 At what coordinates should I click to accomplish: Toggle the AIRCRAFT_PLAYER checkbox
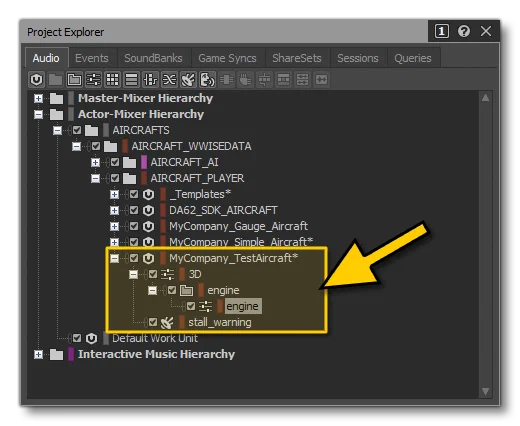pyautogui.click(x=115, y=178)
